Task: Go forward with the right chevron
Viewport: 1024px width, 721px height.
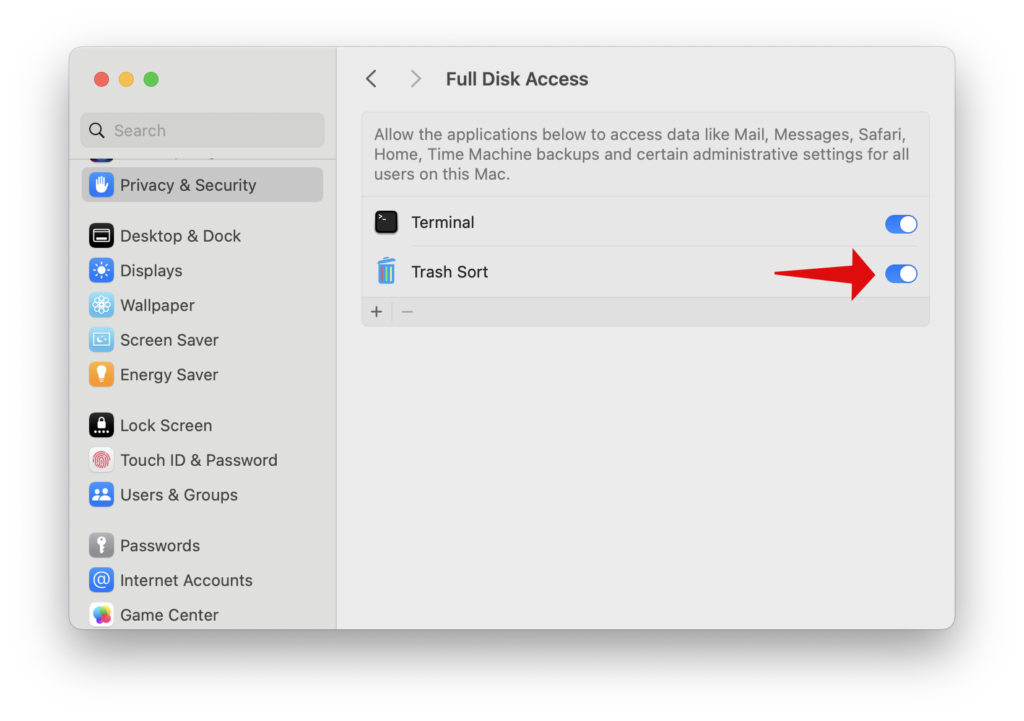Action: pos(415,79)
